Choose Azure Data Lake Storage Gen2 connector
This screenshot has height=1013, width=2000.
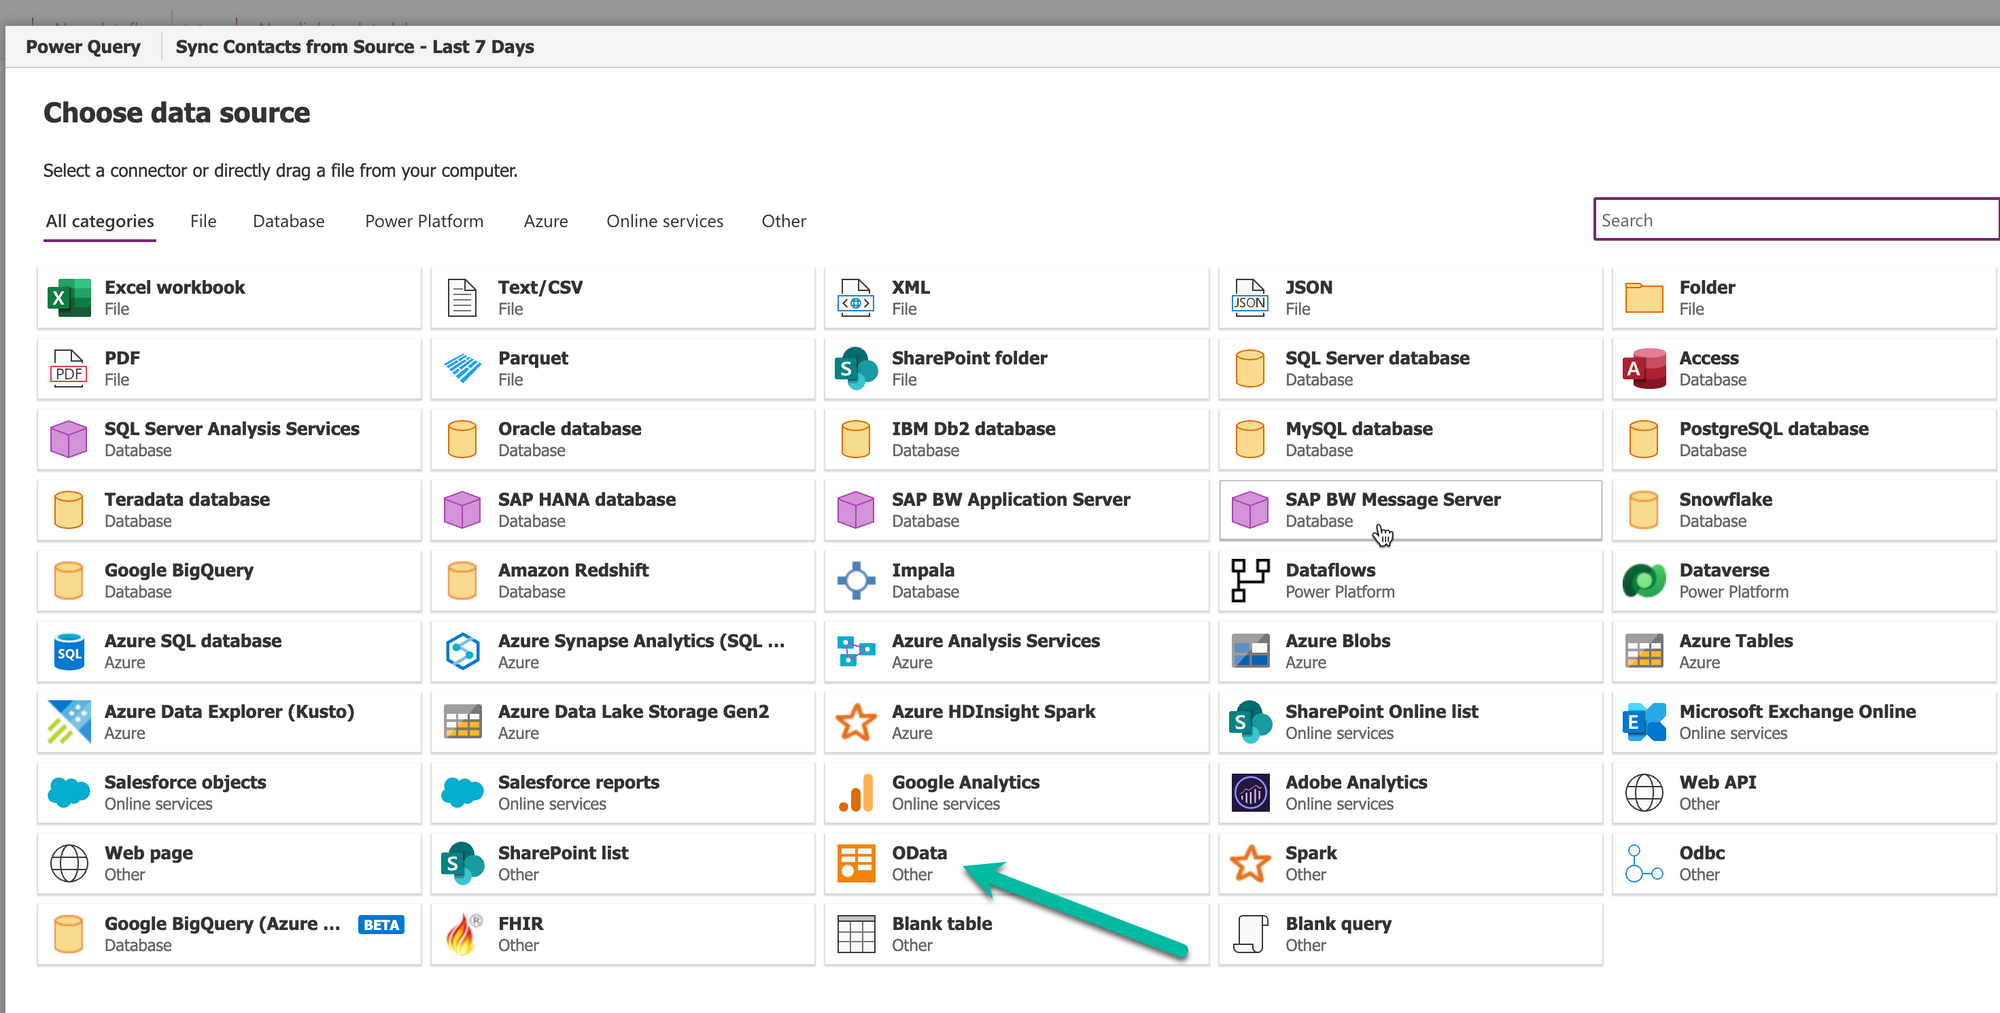click(x=623, y=722)
